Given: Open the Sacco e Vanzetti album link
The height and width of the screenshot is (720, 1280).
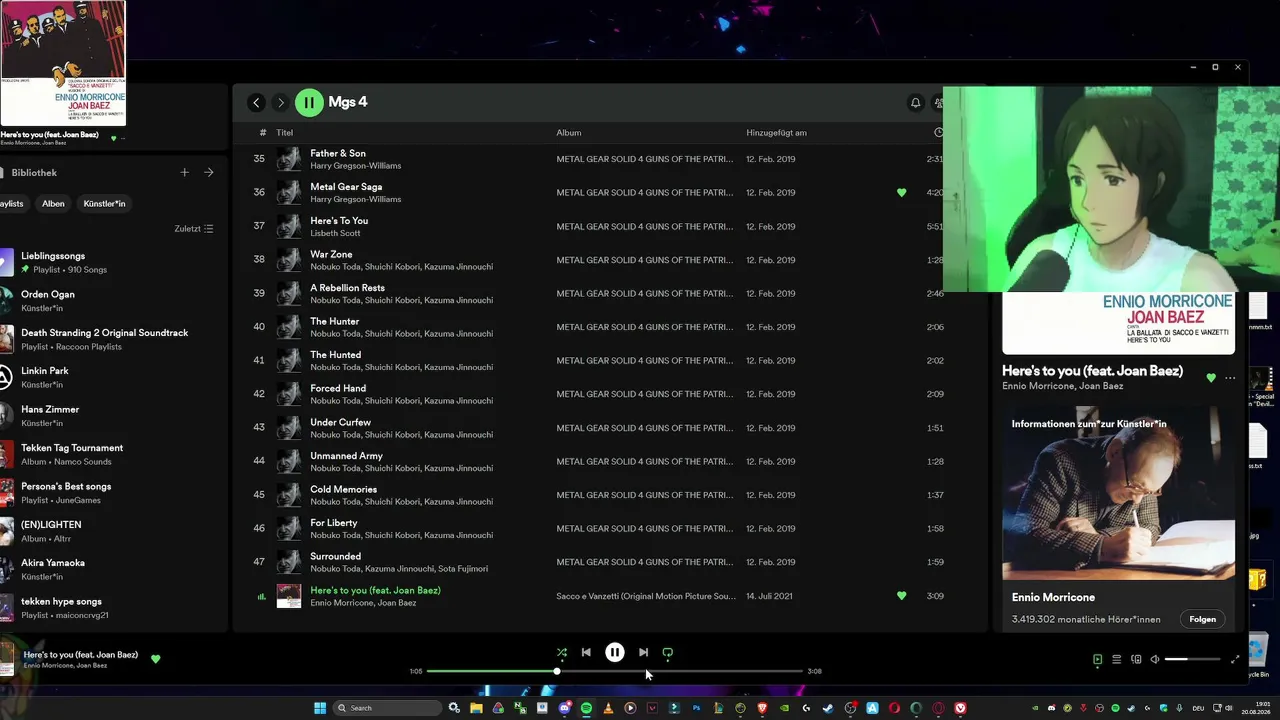Looking at the screenshot, I should click(646, 596).
